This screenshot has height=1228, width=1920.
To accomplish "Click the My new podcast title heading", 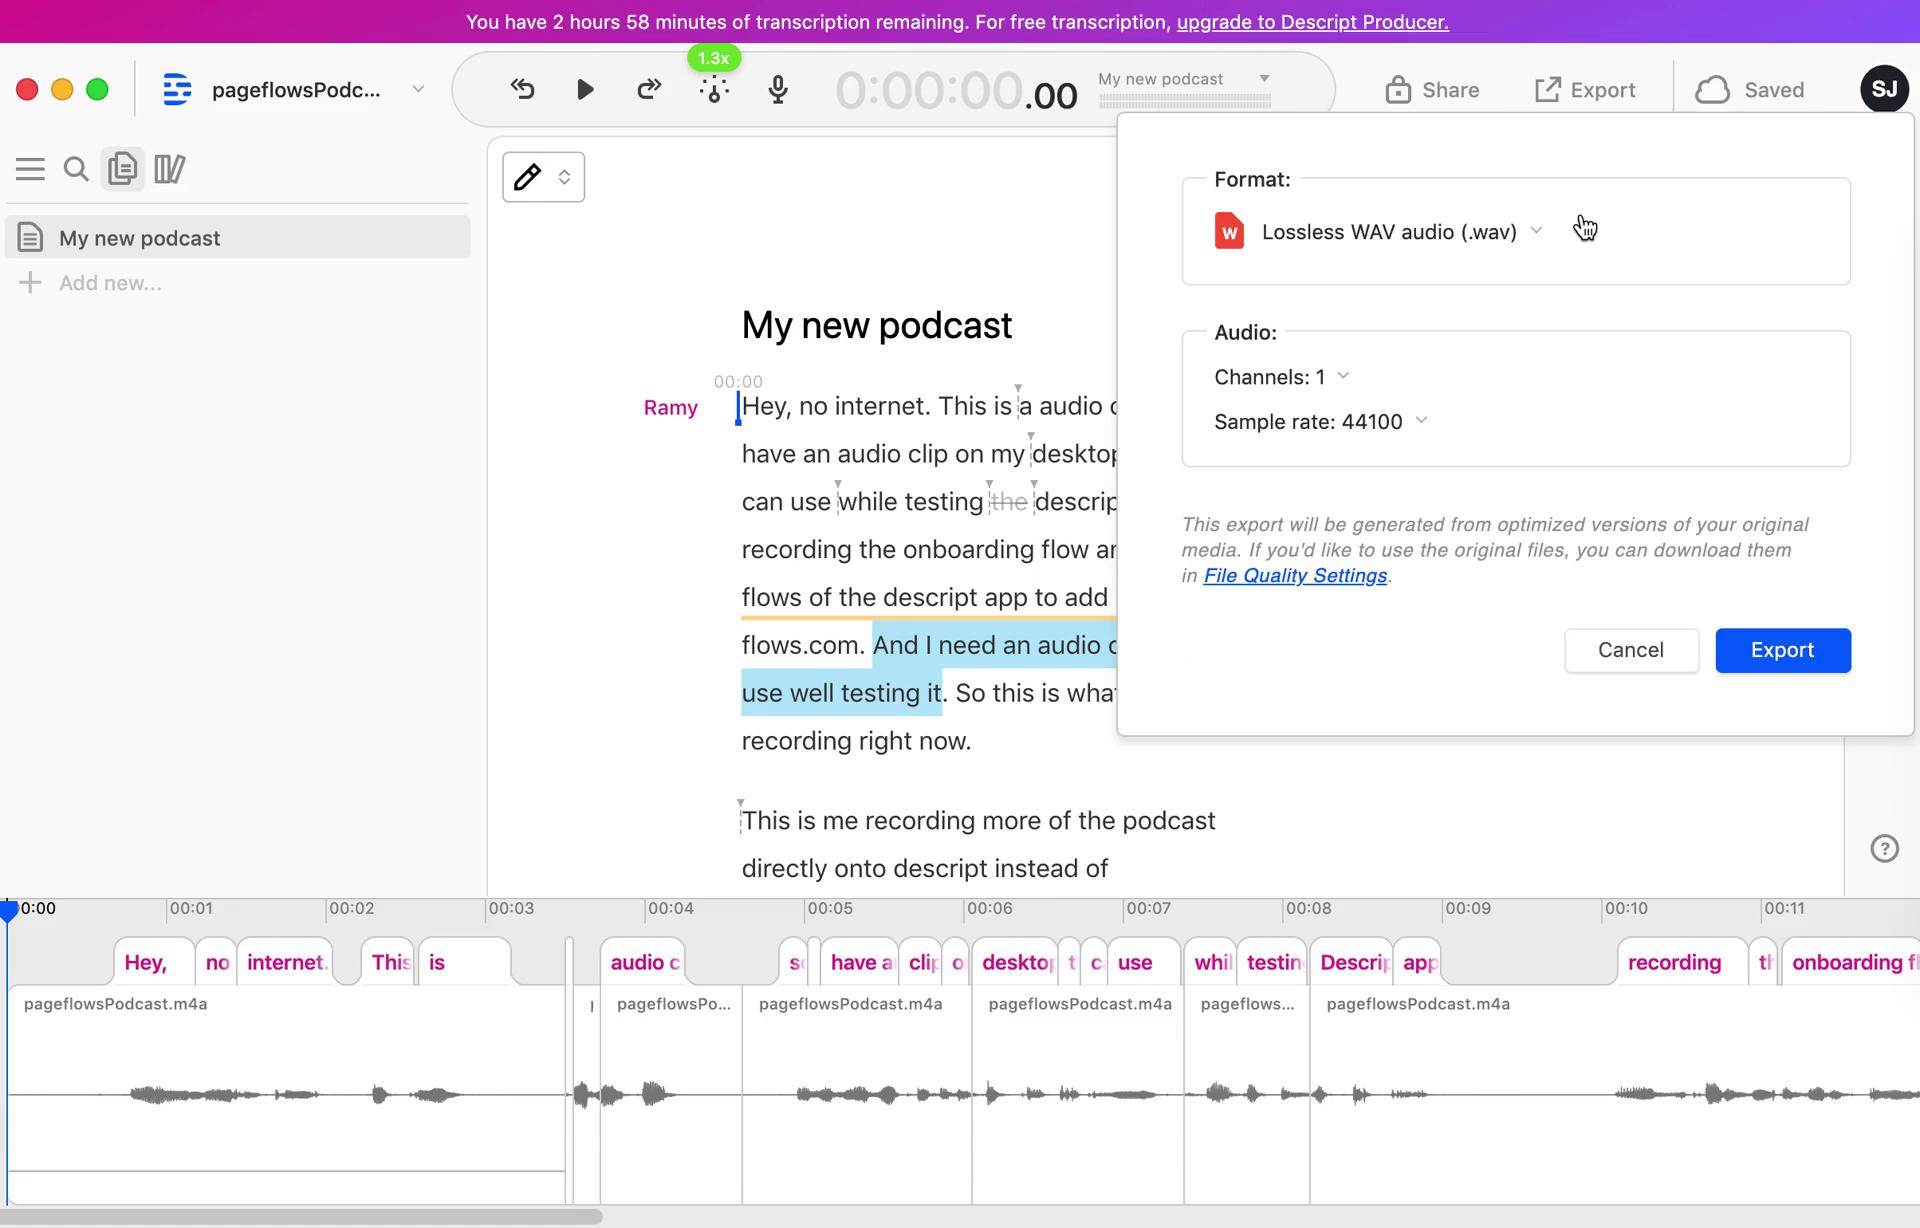I will [x=877, y=326].
